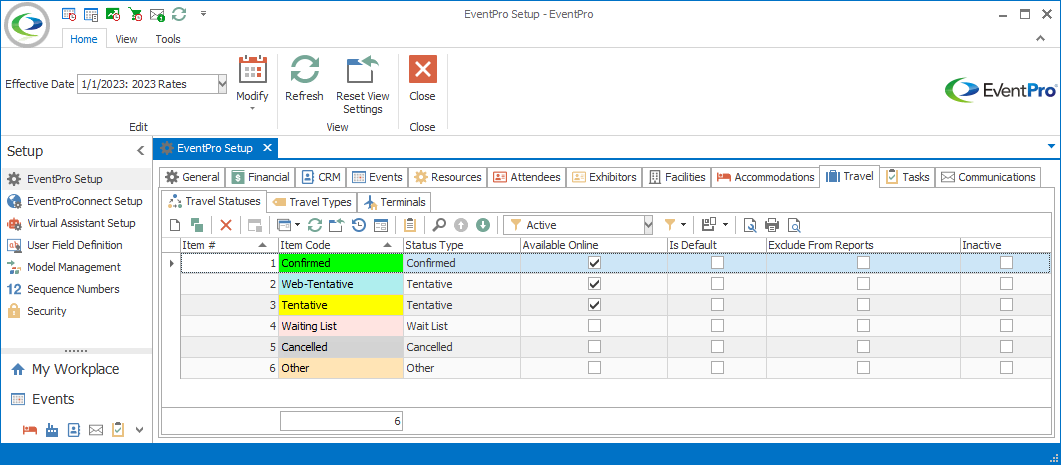Click the green chart-with-clock quick access icon
Viewport: 1061px width, 465px height.
[x=113, y=14]
